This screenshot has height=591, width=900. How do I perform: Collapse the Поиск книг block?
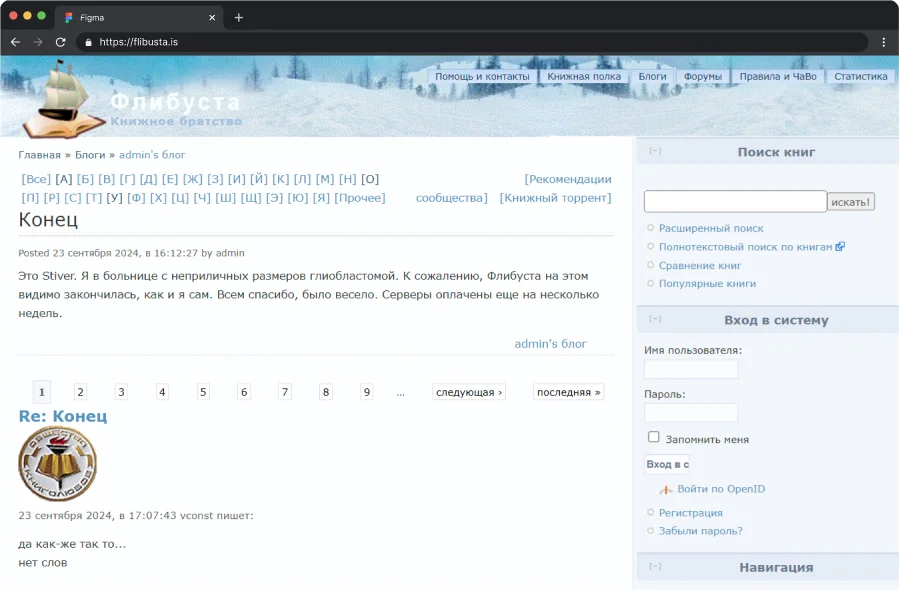(x=655, y=152)
